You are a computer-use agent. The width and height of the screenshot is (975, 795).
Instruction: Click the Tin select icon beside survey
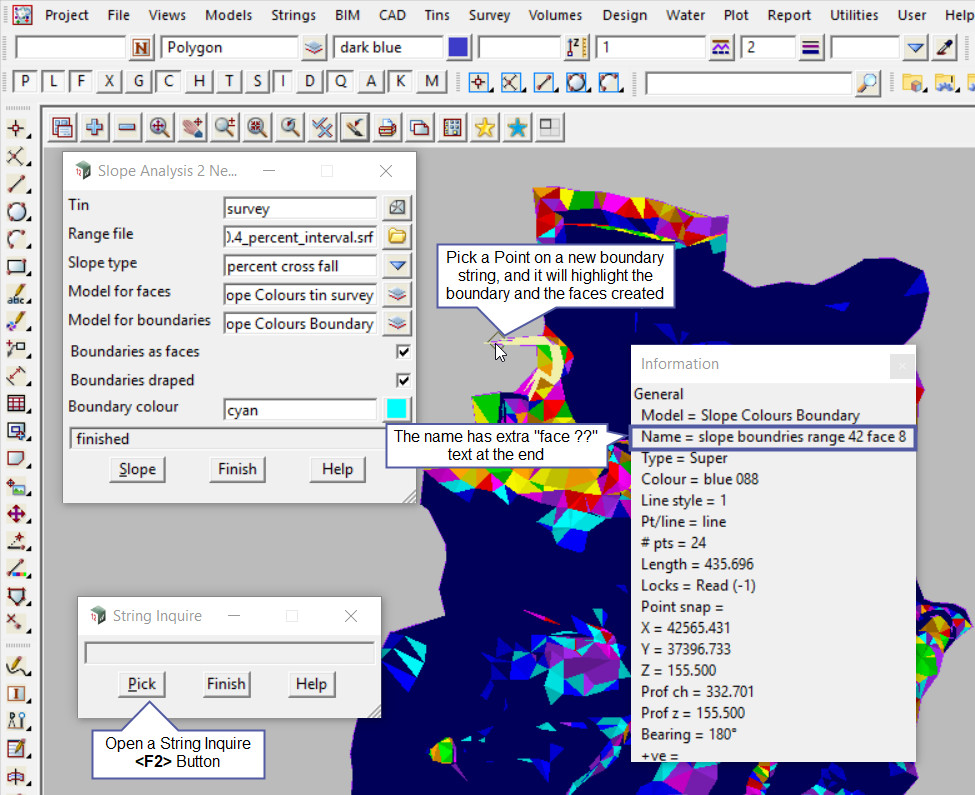click(x=397, y=208)
